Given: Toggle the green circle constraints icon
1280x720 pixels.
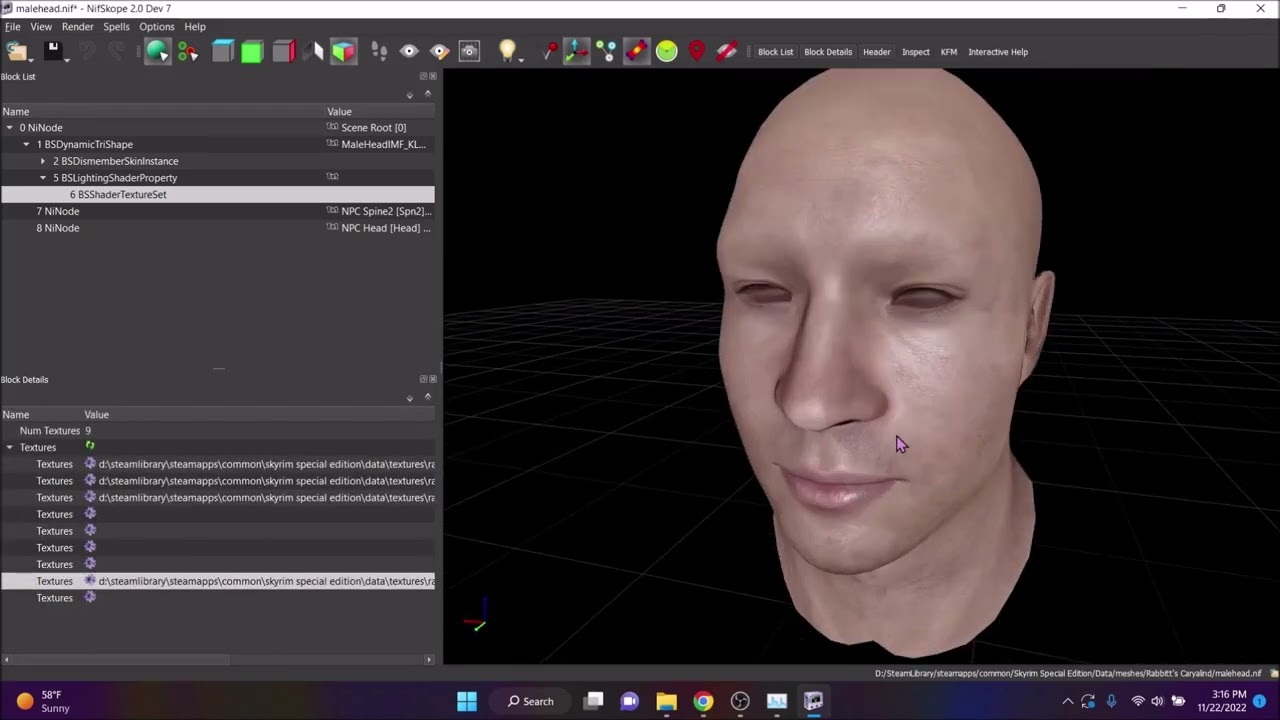Looking at the screenshot, I should click(x=667, y=51).
